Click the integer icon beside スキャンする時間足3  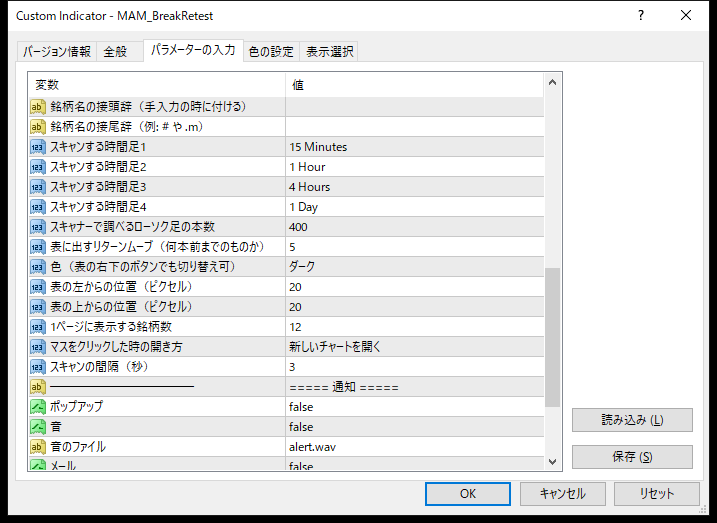point(38,187)
